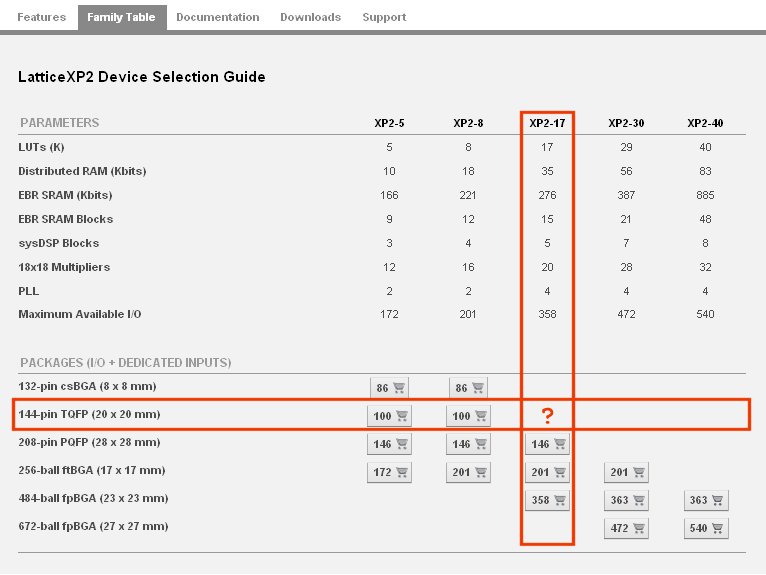Select the Distributed RAM (Kbits) label
Screen dimensions: 766x575
tap(82, 171)
